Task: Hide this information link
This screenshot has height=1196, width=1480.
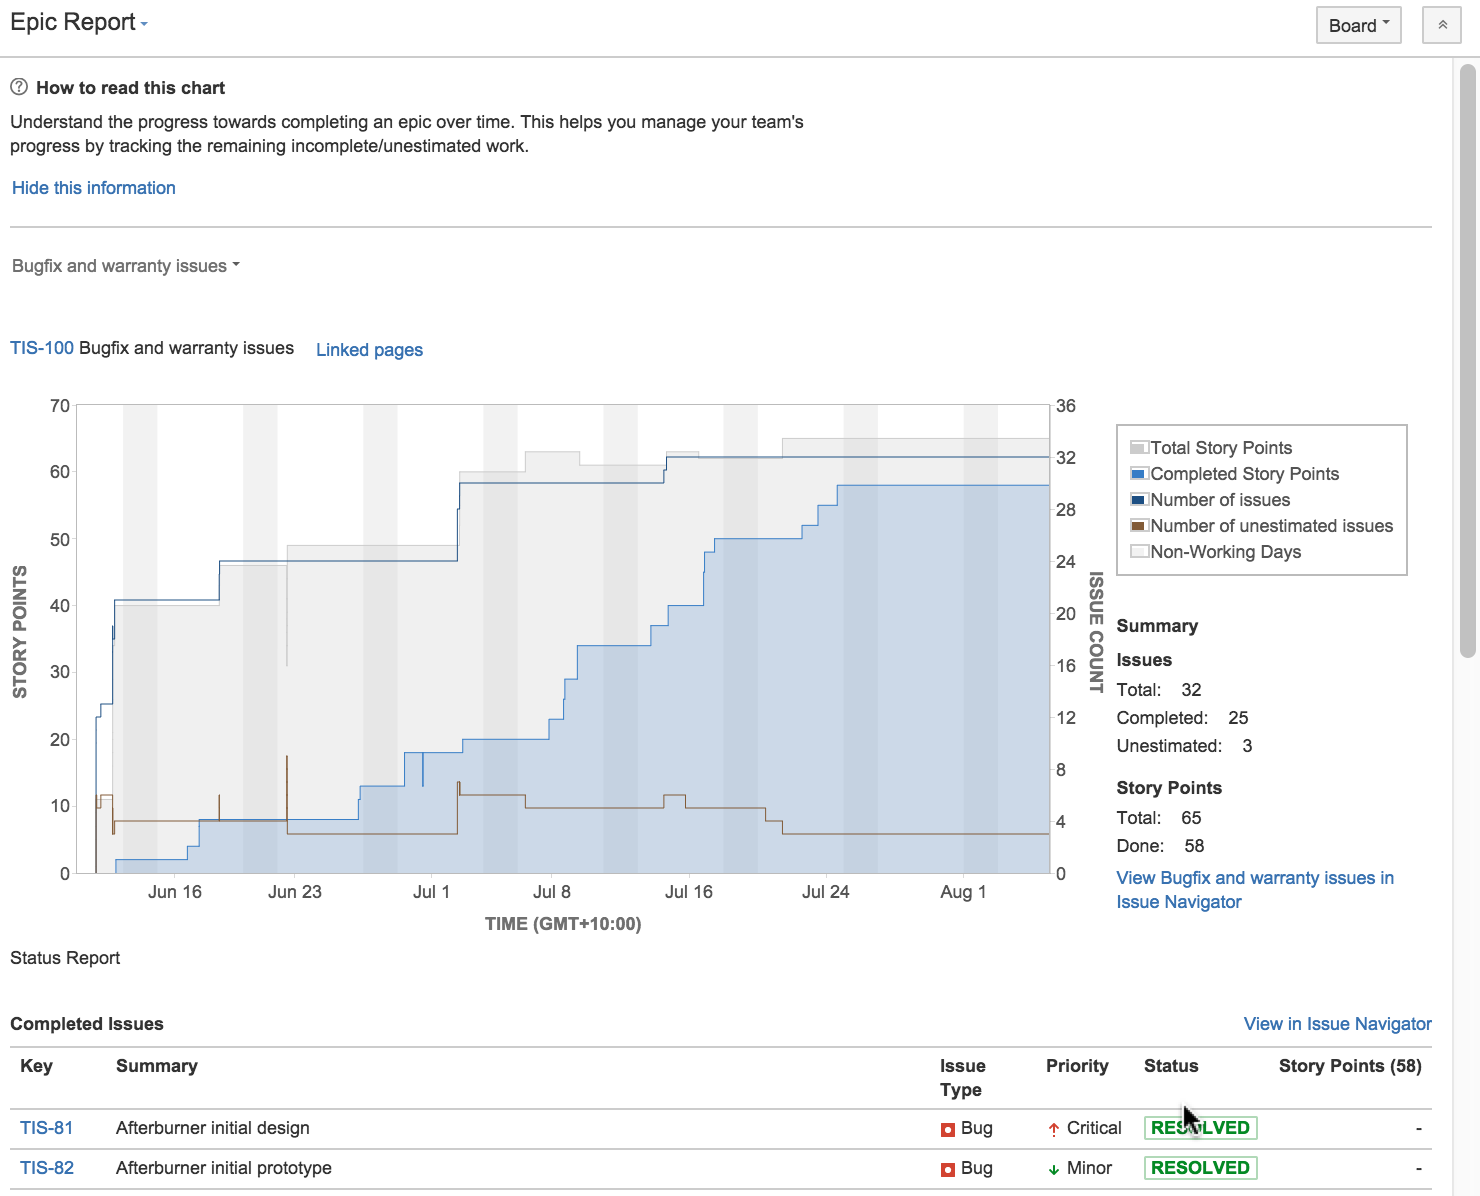Action: [94, 188]
